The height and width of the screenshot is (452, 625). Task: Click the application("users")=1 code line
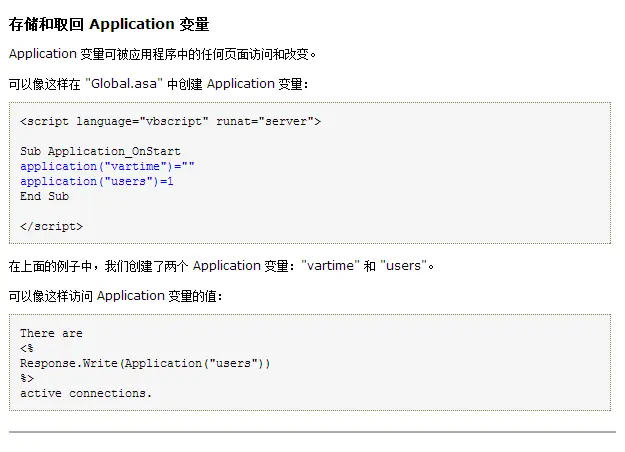coord(97,181)
